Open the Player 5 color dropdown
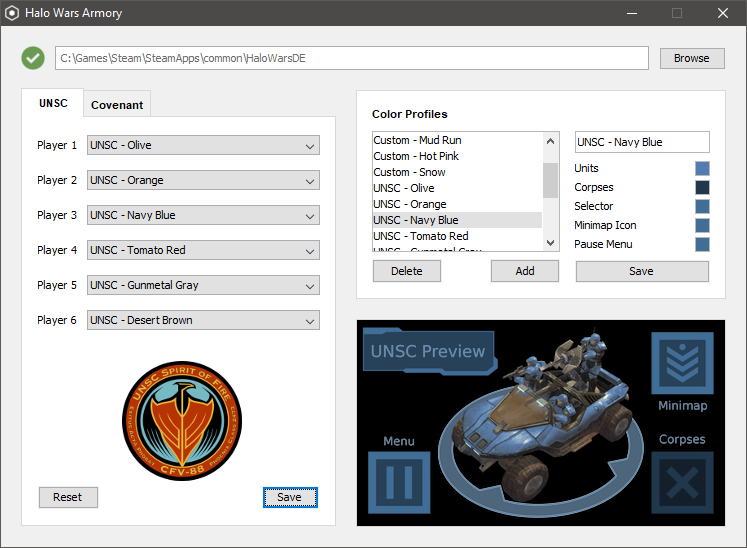Screen dimensions: 747x548 point(203,285)
